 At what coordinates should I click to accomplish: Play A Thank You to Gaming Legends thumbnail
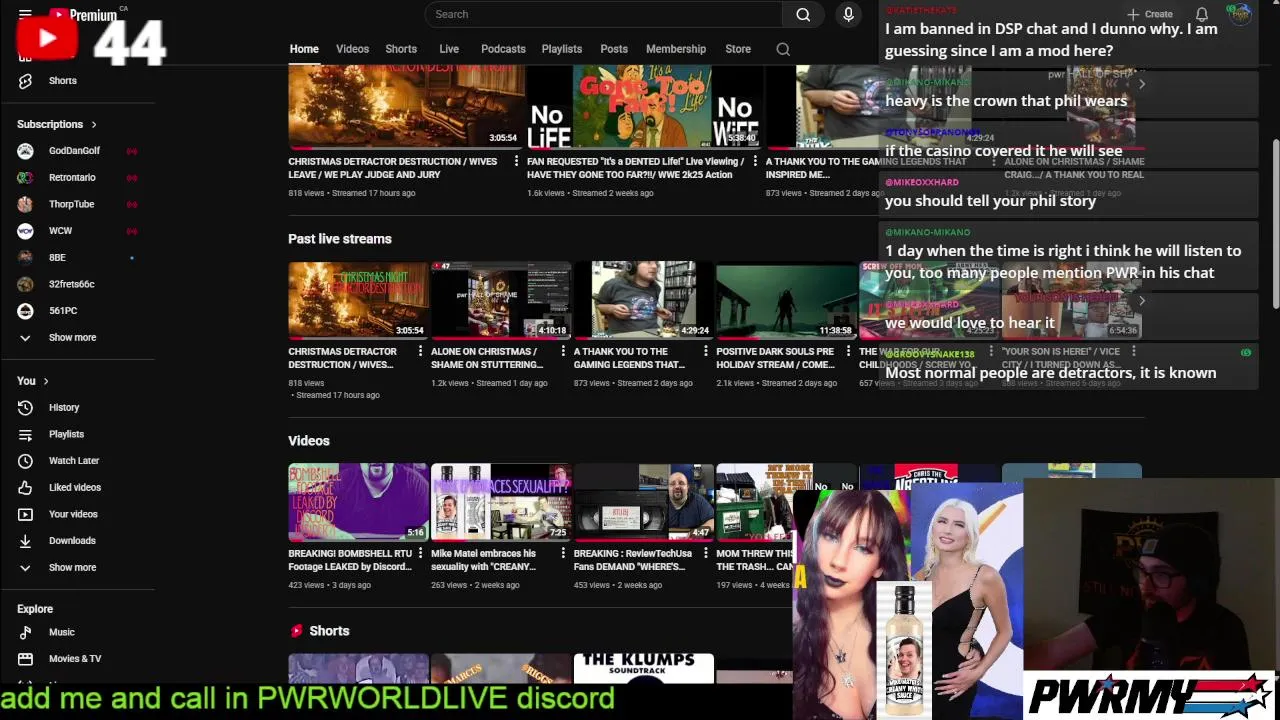643,300
